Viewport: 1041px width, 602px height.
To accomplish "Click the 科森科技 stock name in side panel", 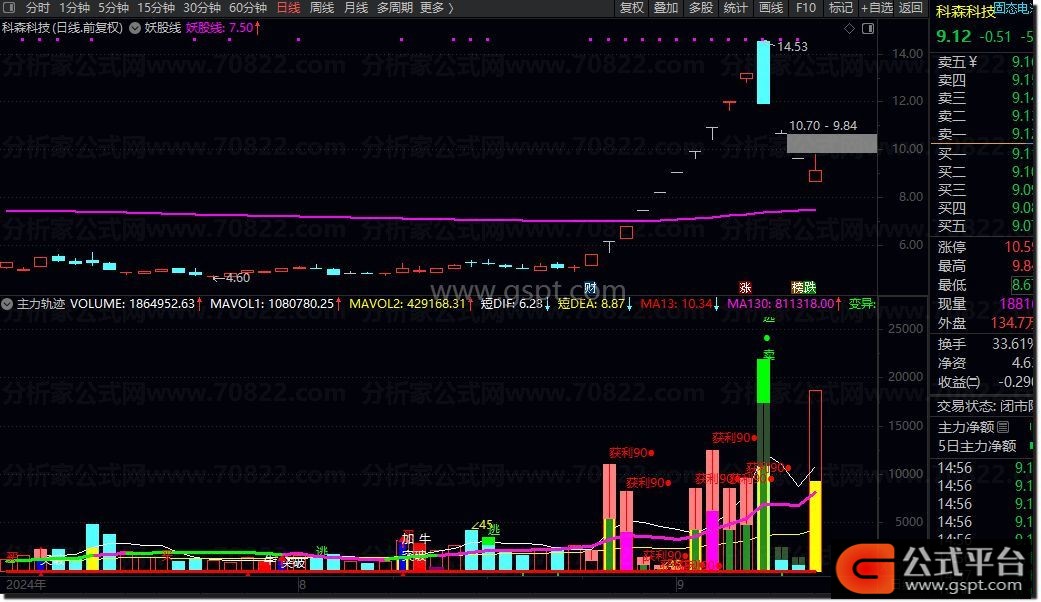I will 965,11.
